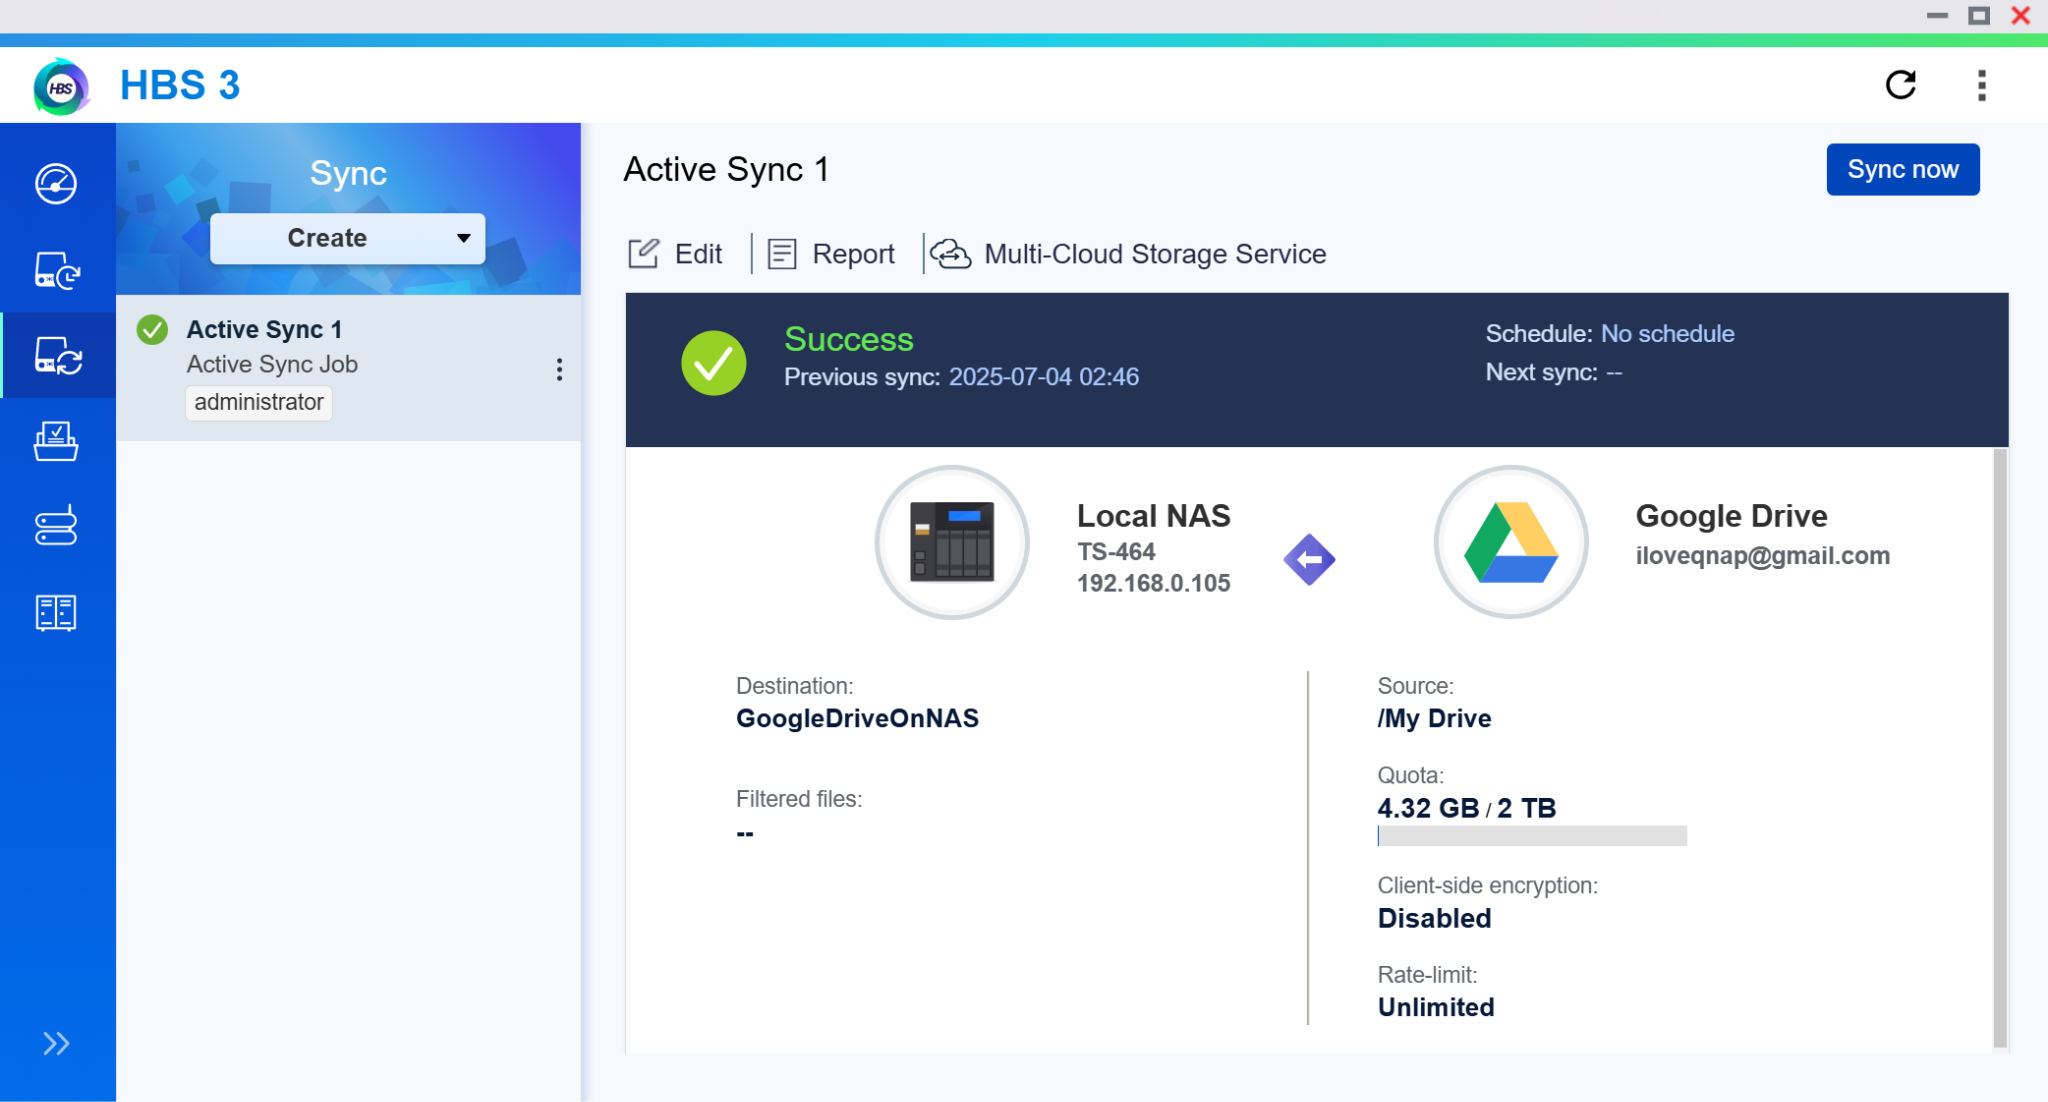Select the Active Sync 1 job entry
2048x1102 pixels.
tap(348, 367)
